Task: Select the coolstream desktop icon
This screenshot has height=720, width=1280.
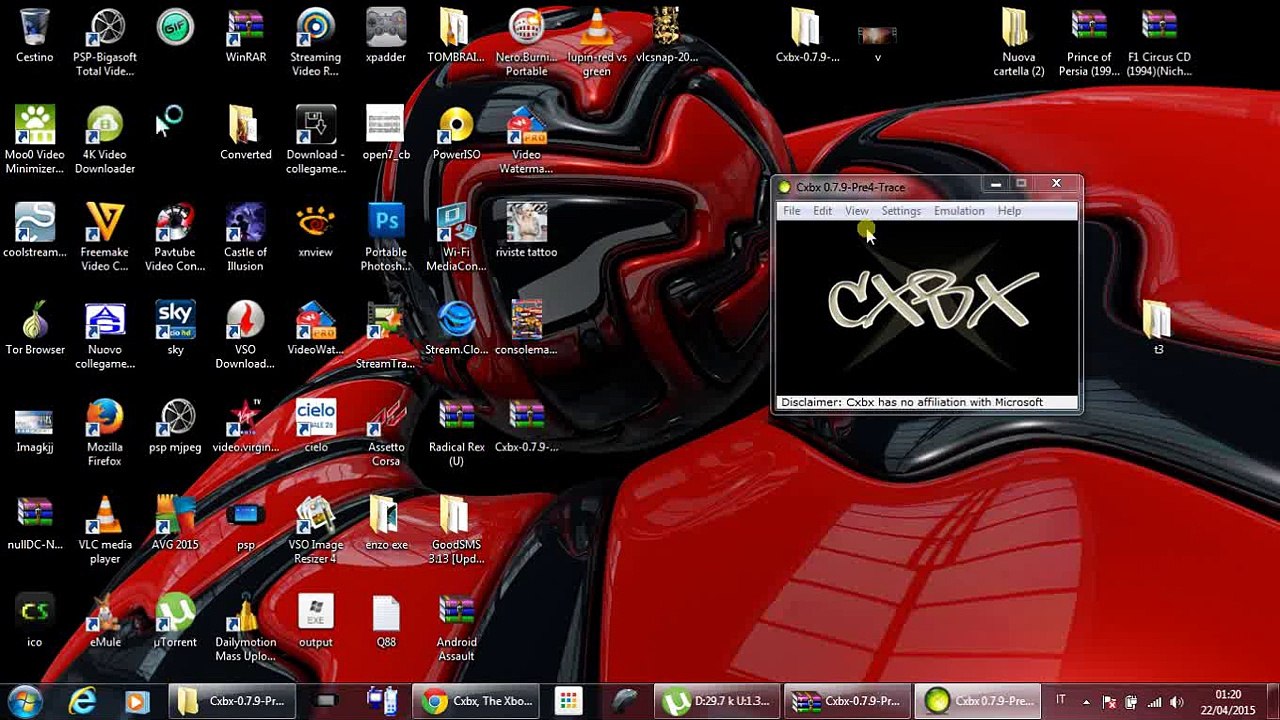Action: (x=35, y=232)
